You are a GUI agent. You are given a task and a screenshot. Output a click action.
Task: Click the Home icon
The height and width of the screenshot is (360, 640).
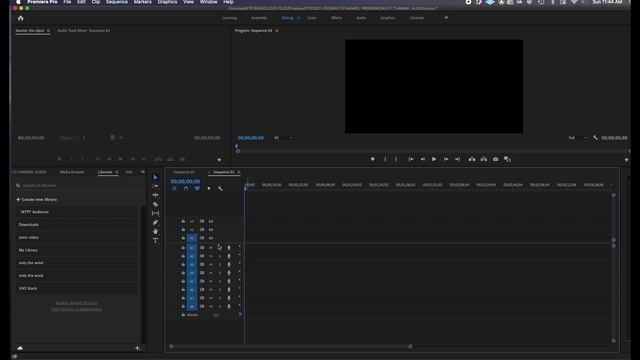pos(20,18)
